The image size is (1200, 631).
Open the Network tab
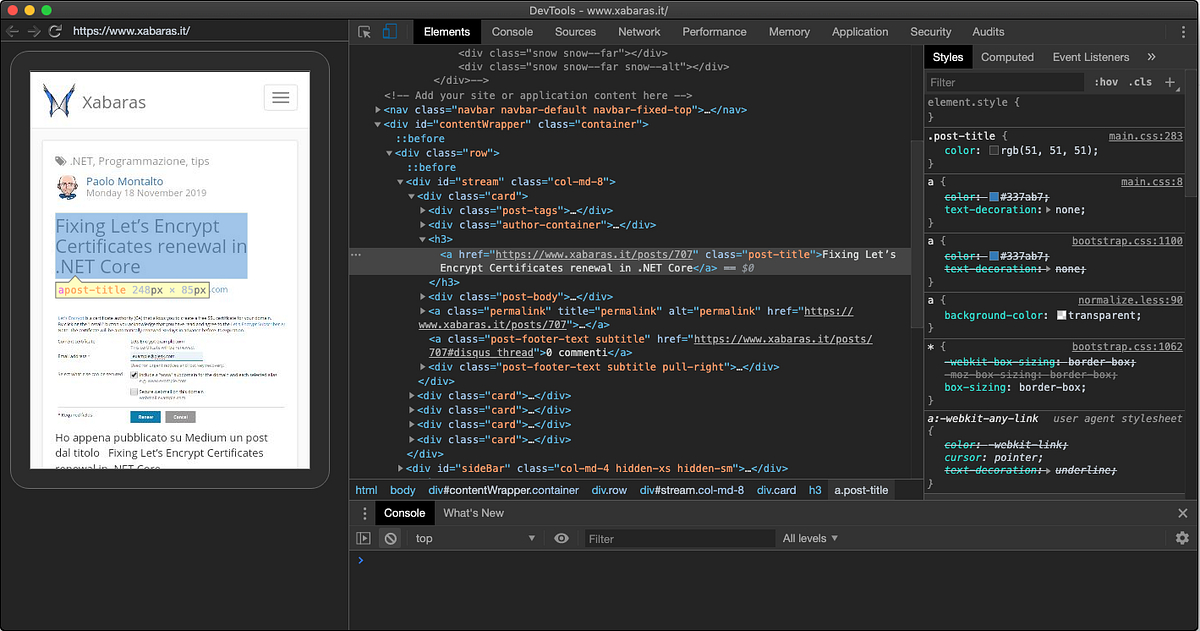point(639,32)
